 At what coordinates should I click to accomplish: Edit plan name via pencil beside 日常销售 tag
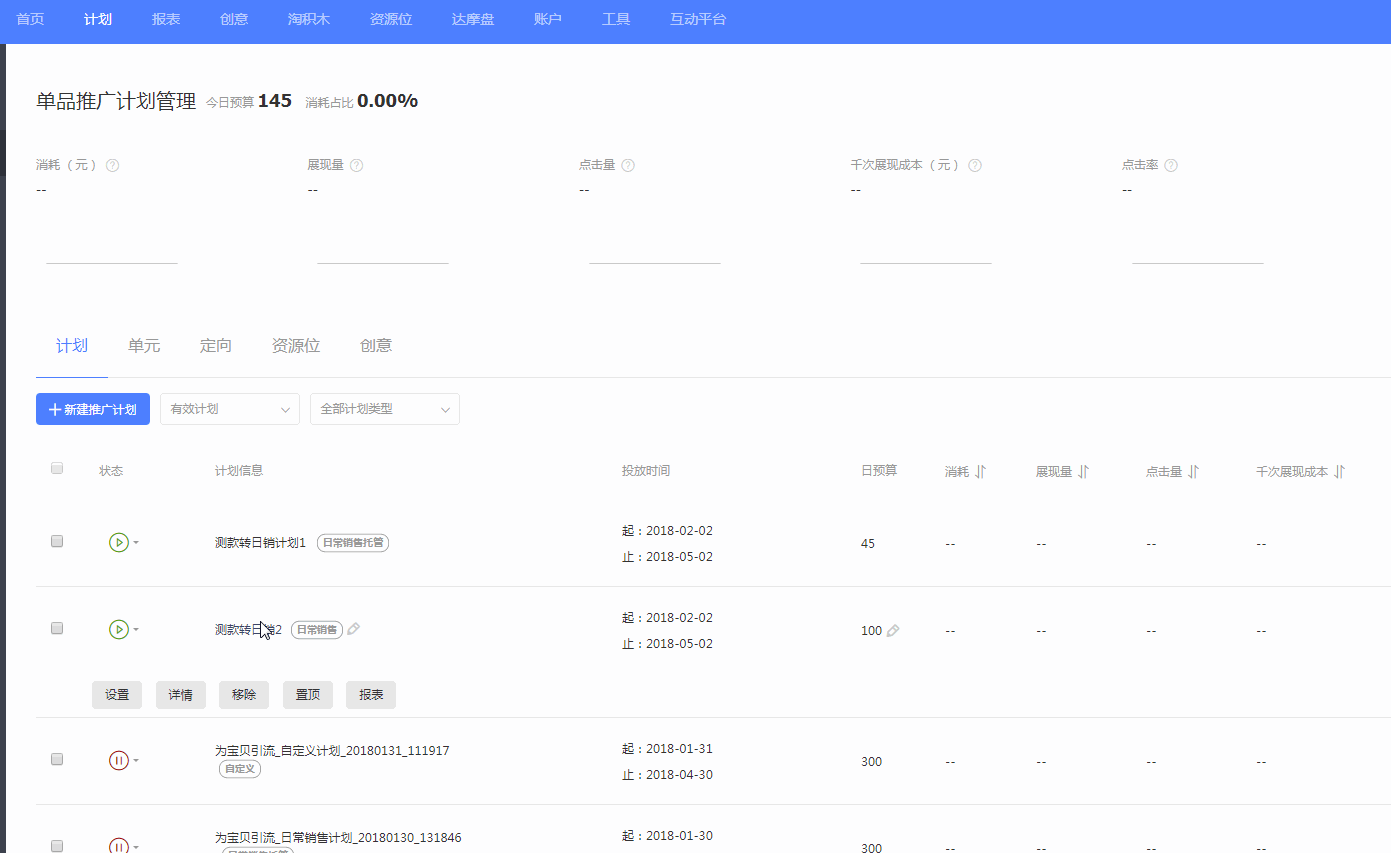354,629
